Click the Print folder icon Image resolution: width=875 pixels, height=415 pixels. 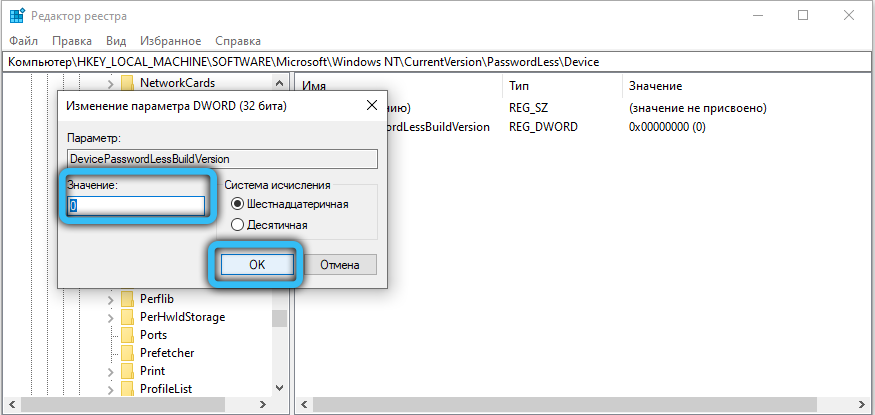pos(127,371)
